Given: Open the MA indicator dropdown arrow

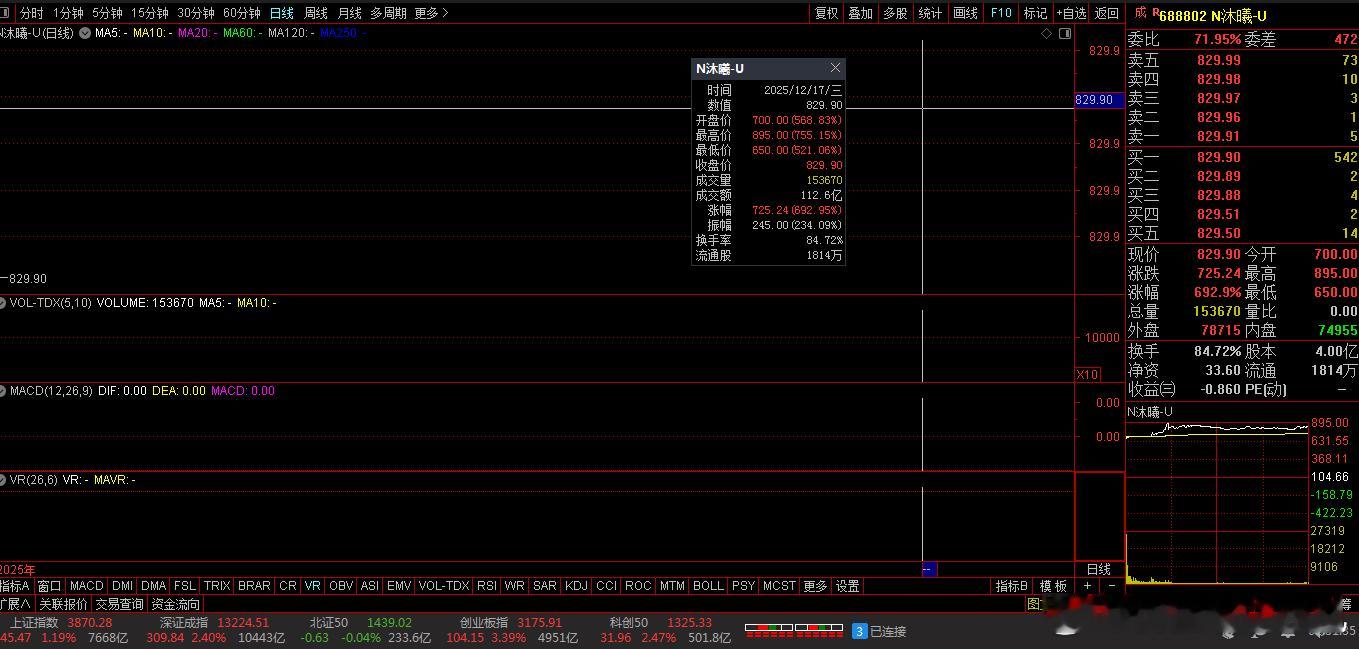Looking at the screenshot, I should pyautogui.click(x=85, y=33).
